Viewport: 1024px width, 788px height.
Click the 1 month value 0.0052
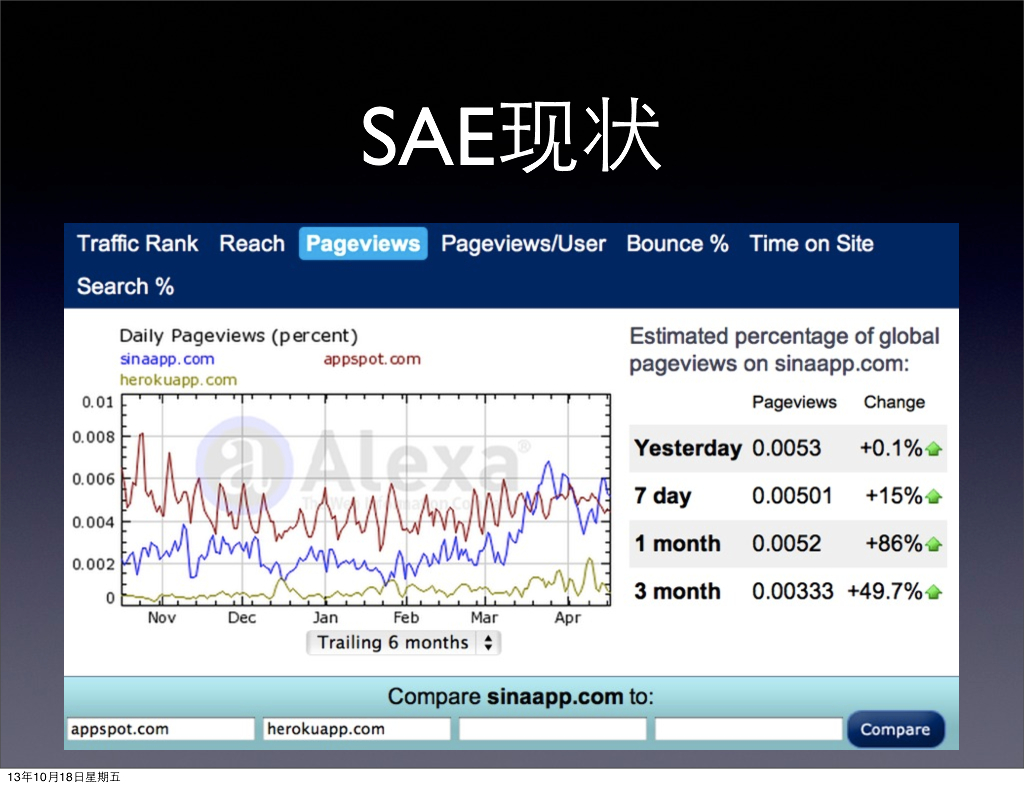(786, 543)
